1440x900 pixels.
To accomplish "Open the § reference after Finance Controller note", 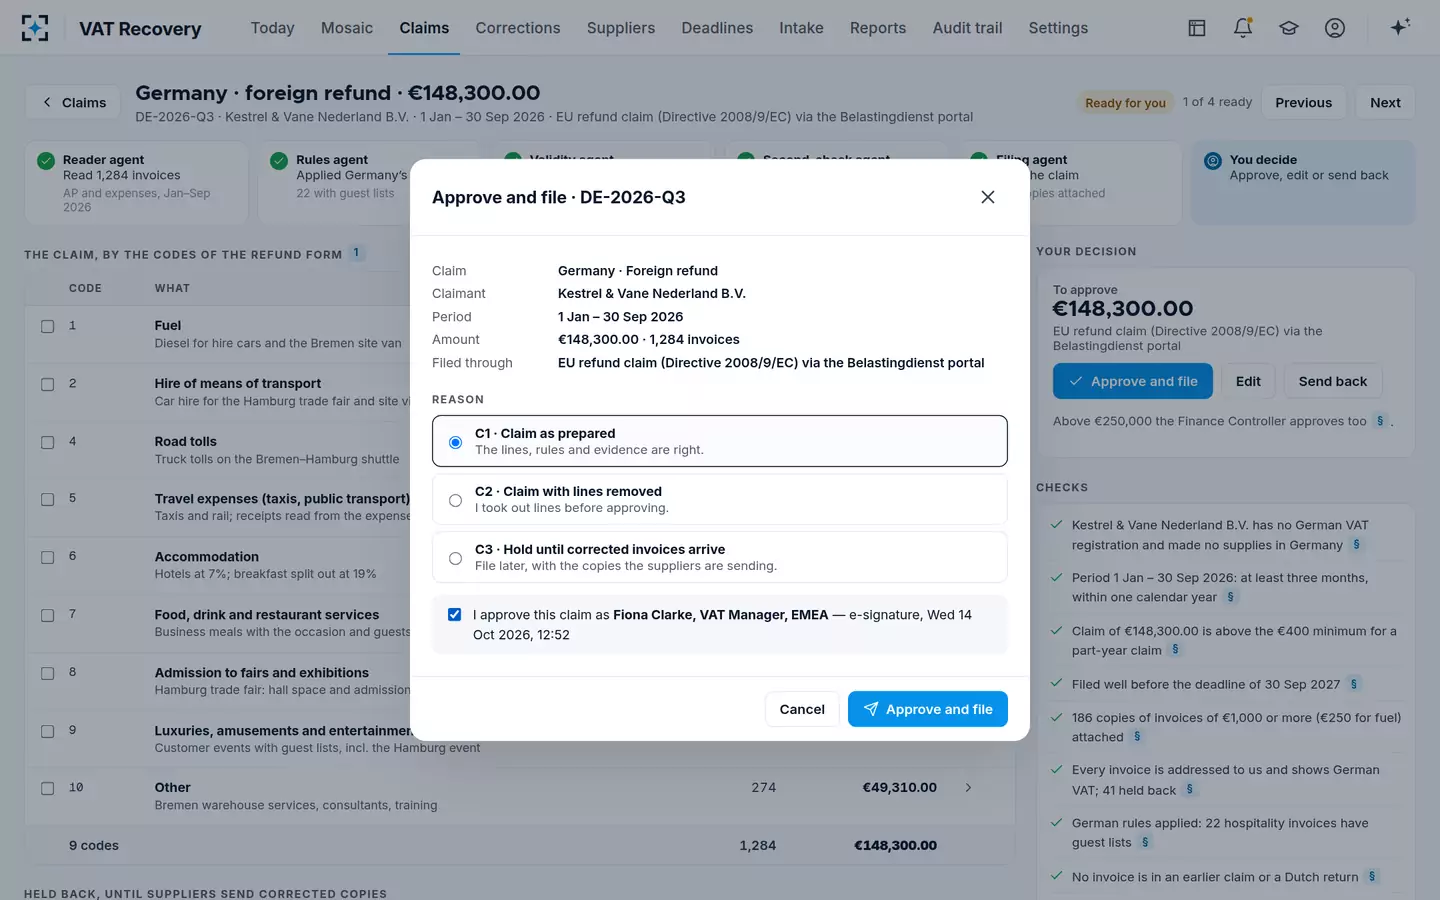I will [x=1380, y=421].
